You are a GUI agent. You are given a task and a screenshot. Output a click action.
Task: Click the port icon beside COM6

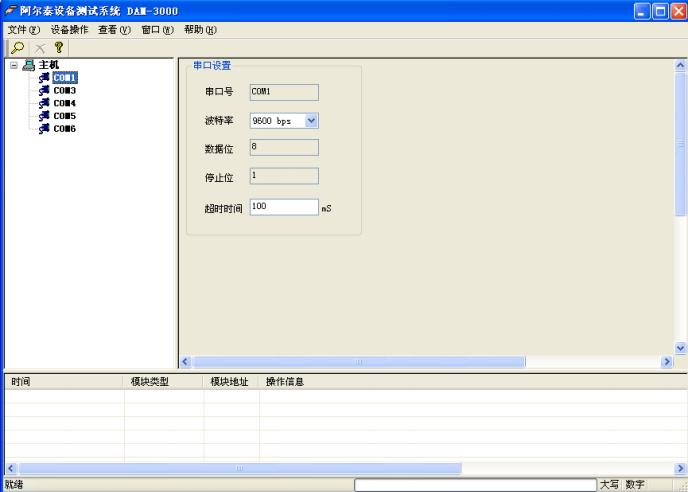point(44,129)
